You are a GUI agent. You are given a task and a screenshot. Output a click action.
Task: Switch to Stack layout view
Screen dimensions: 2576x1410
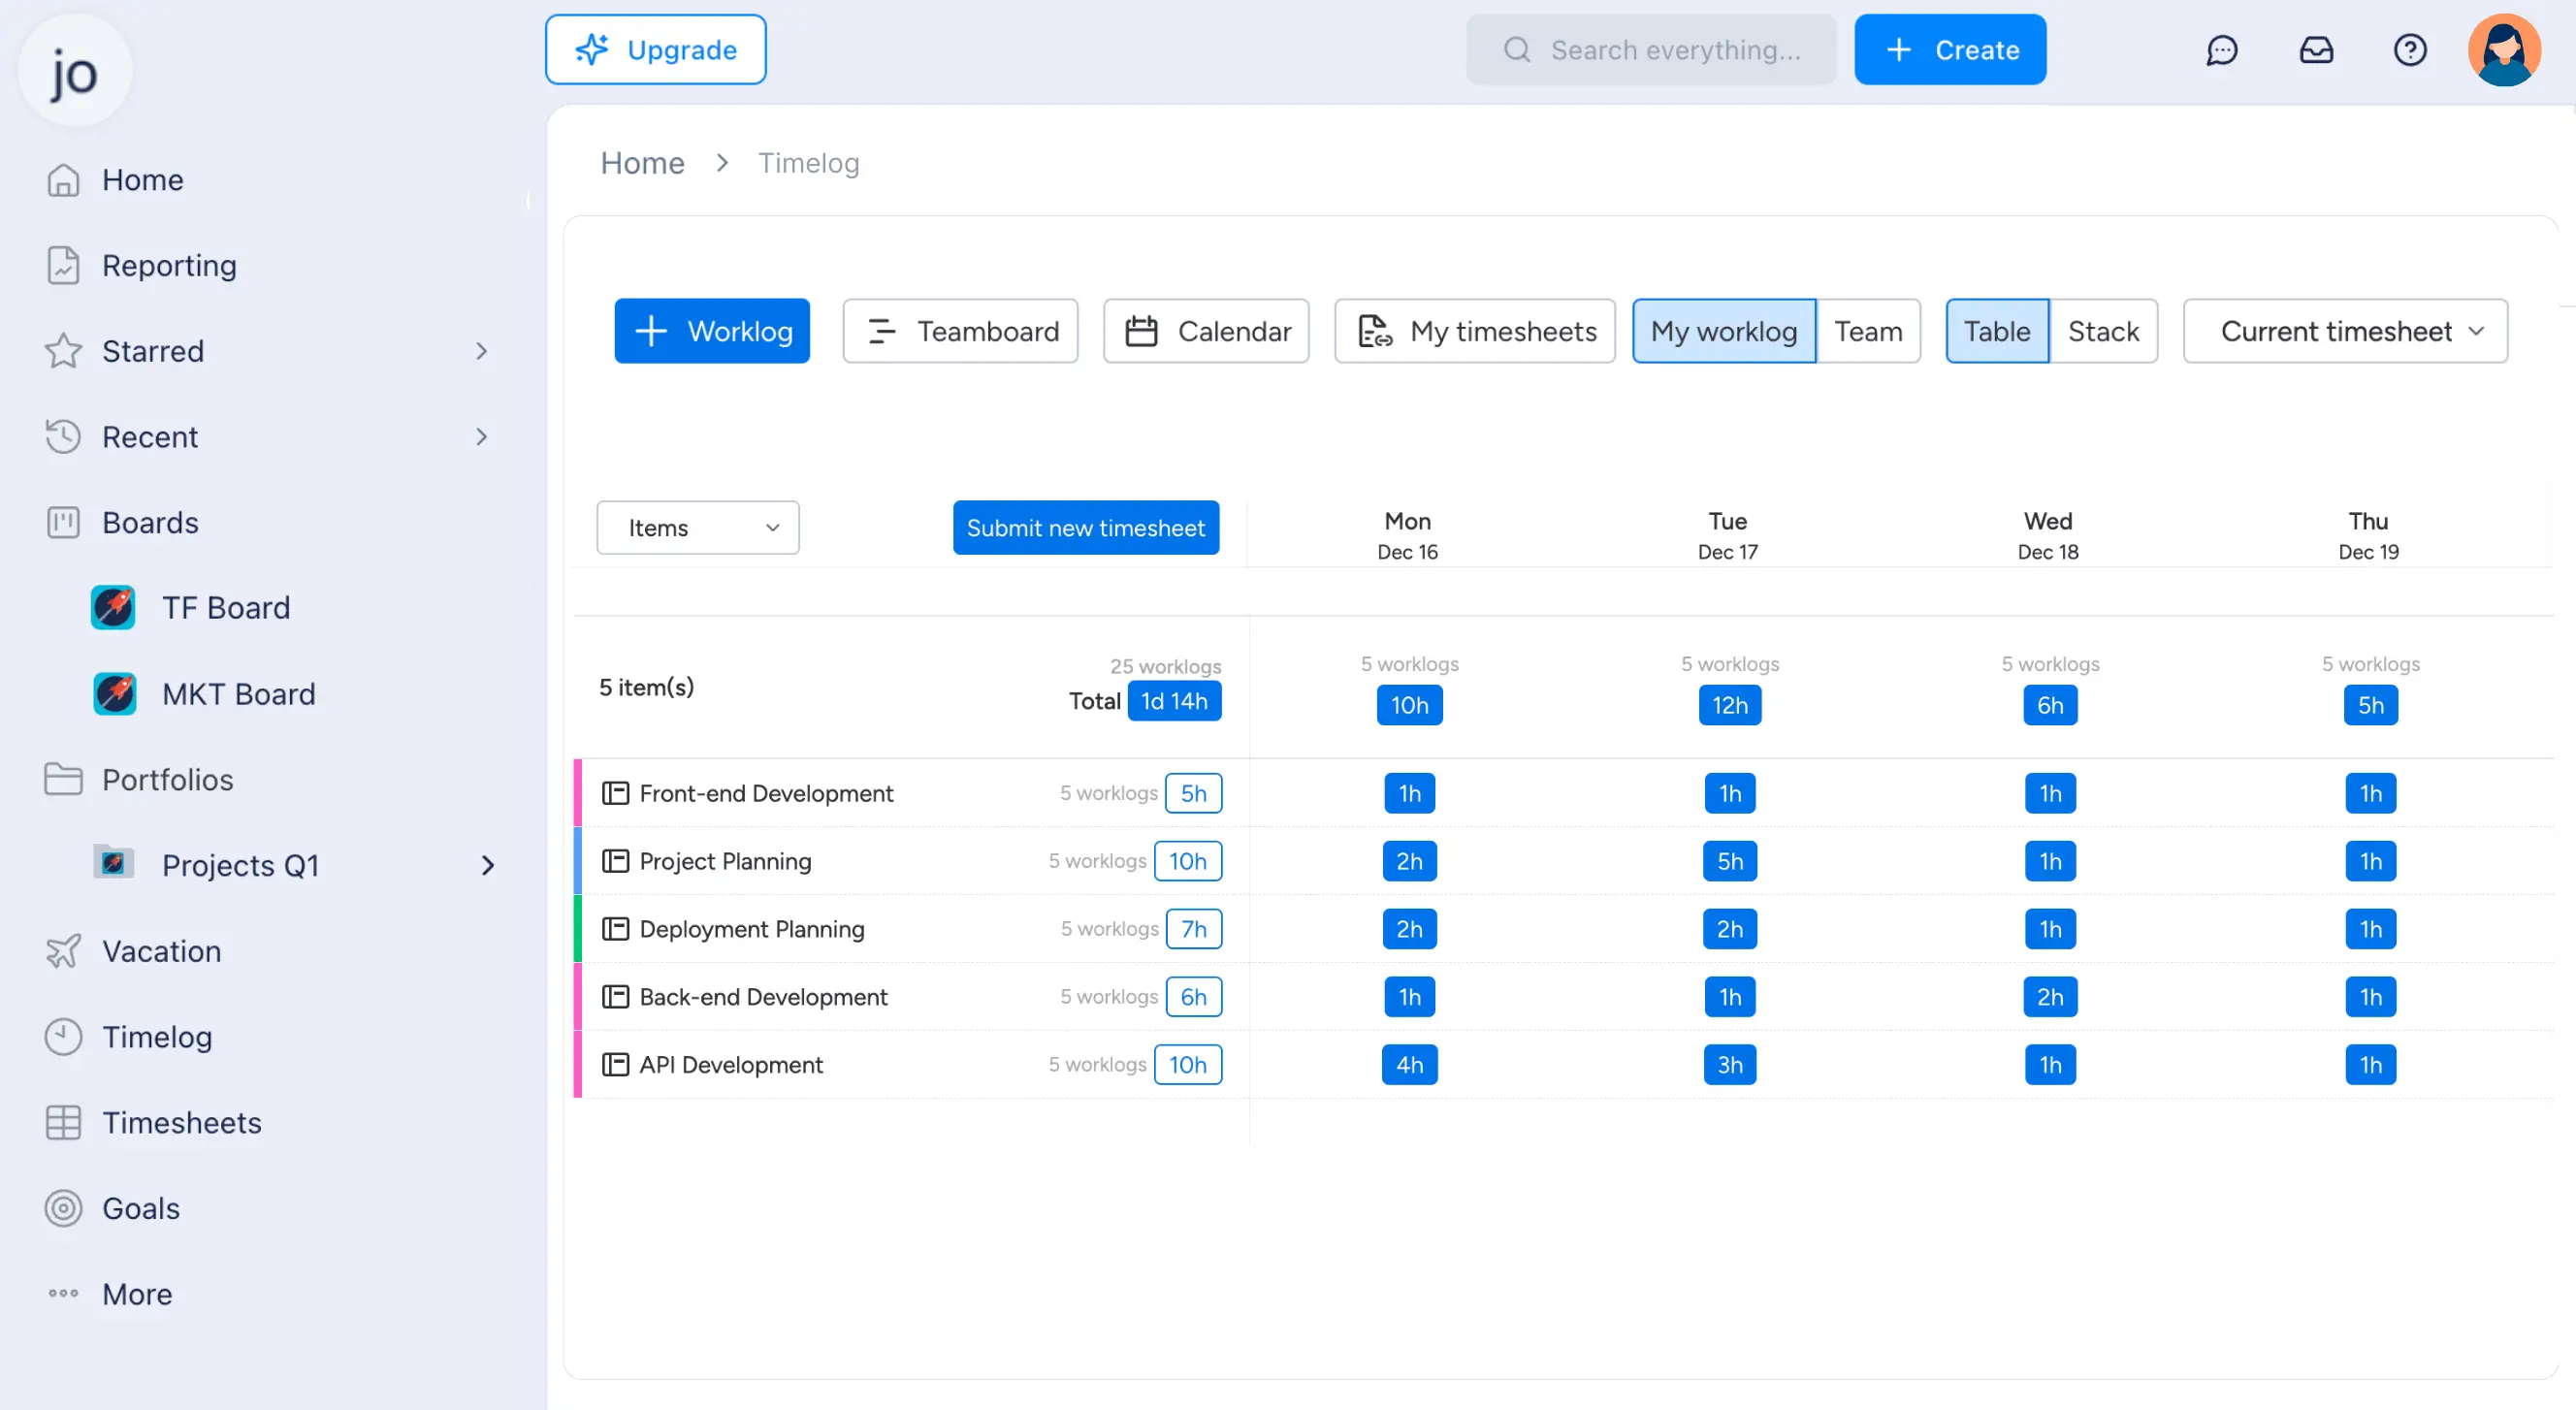(2103, 331)
